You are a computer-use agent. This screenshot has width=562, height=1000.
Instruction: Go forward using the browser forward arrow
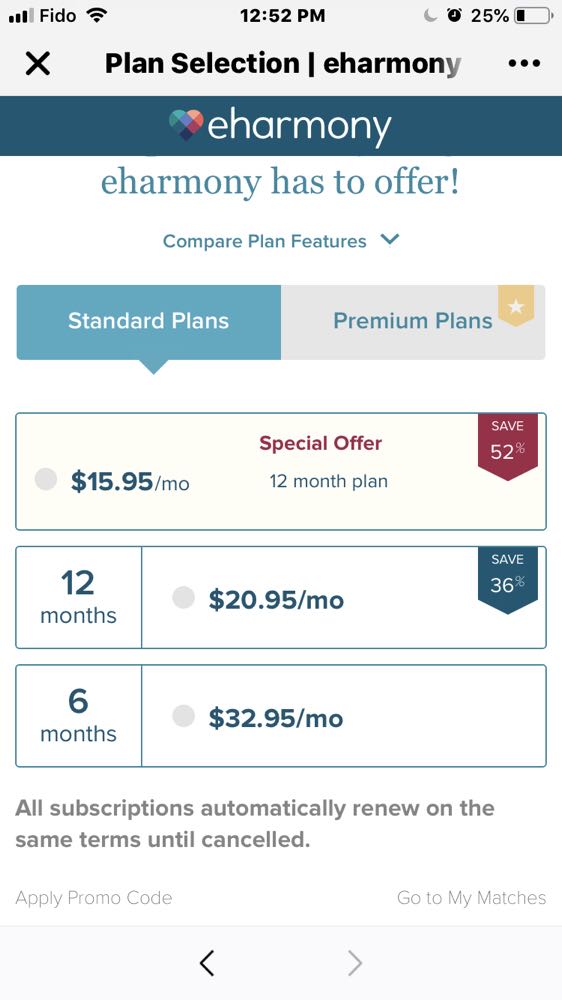[x=355, y=963]
